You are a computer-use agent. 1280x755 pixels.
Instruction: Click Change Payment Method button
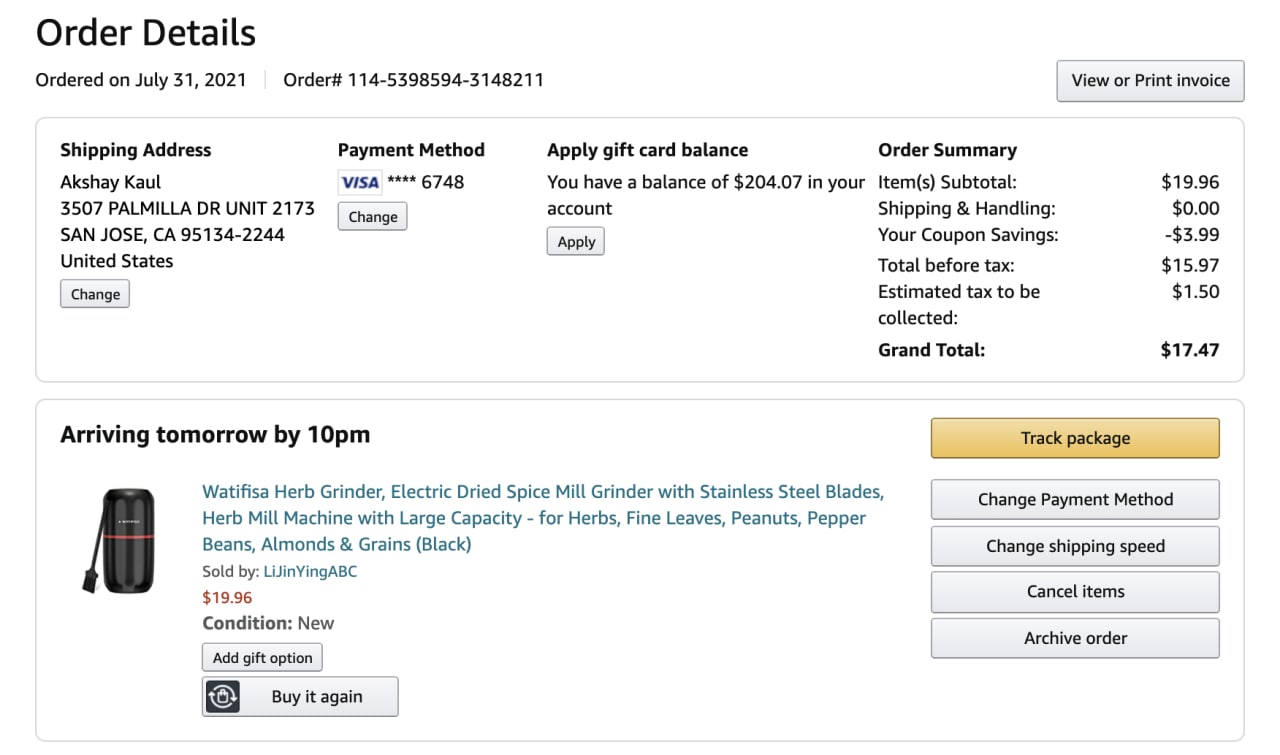(x=1075, y=500)
